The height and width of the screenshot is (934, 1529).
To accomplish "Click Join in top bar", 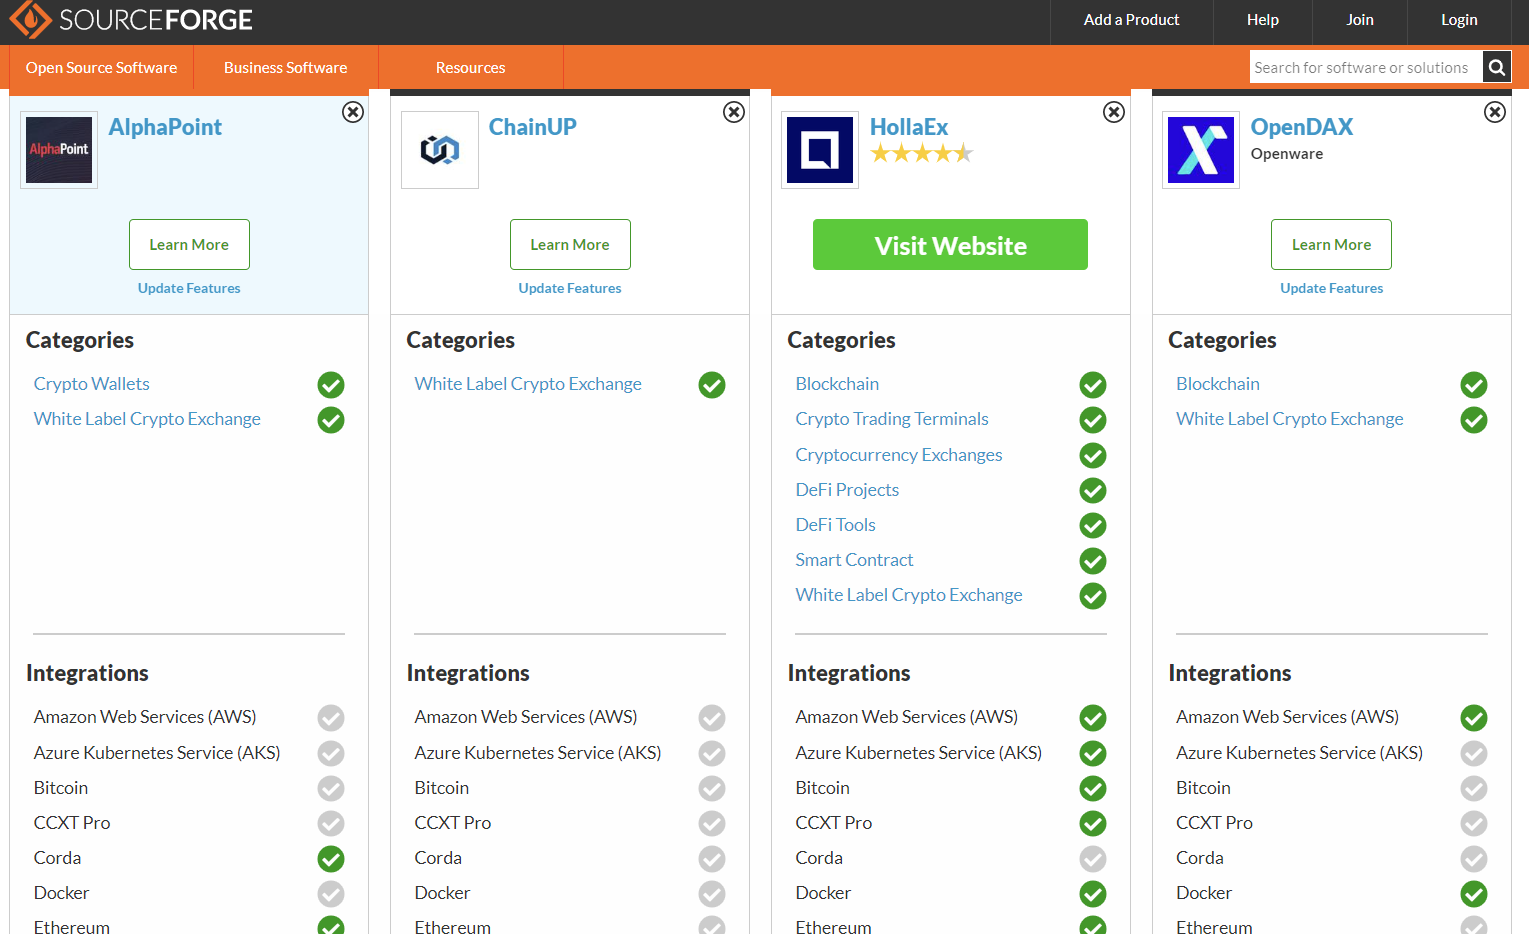I will coord(1360,20).
